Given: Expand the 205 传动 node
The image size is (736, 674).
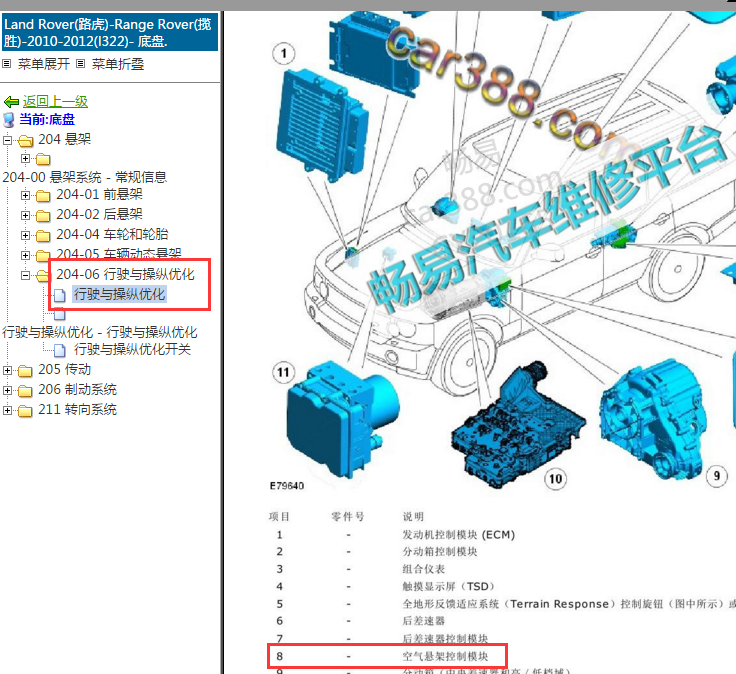Looking at the screenshot, I should 8,370.
